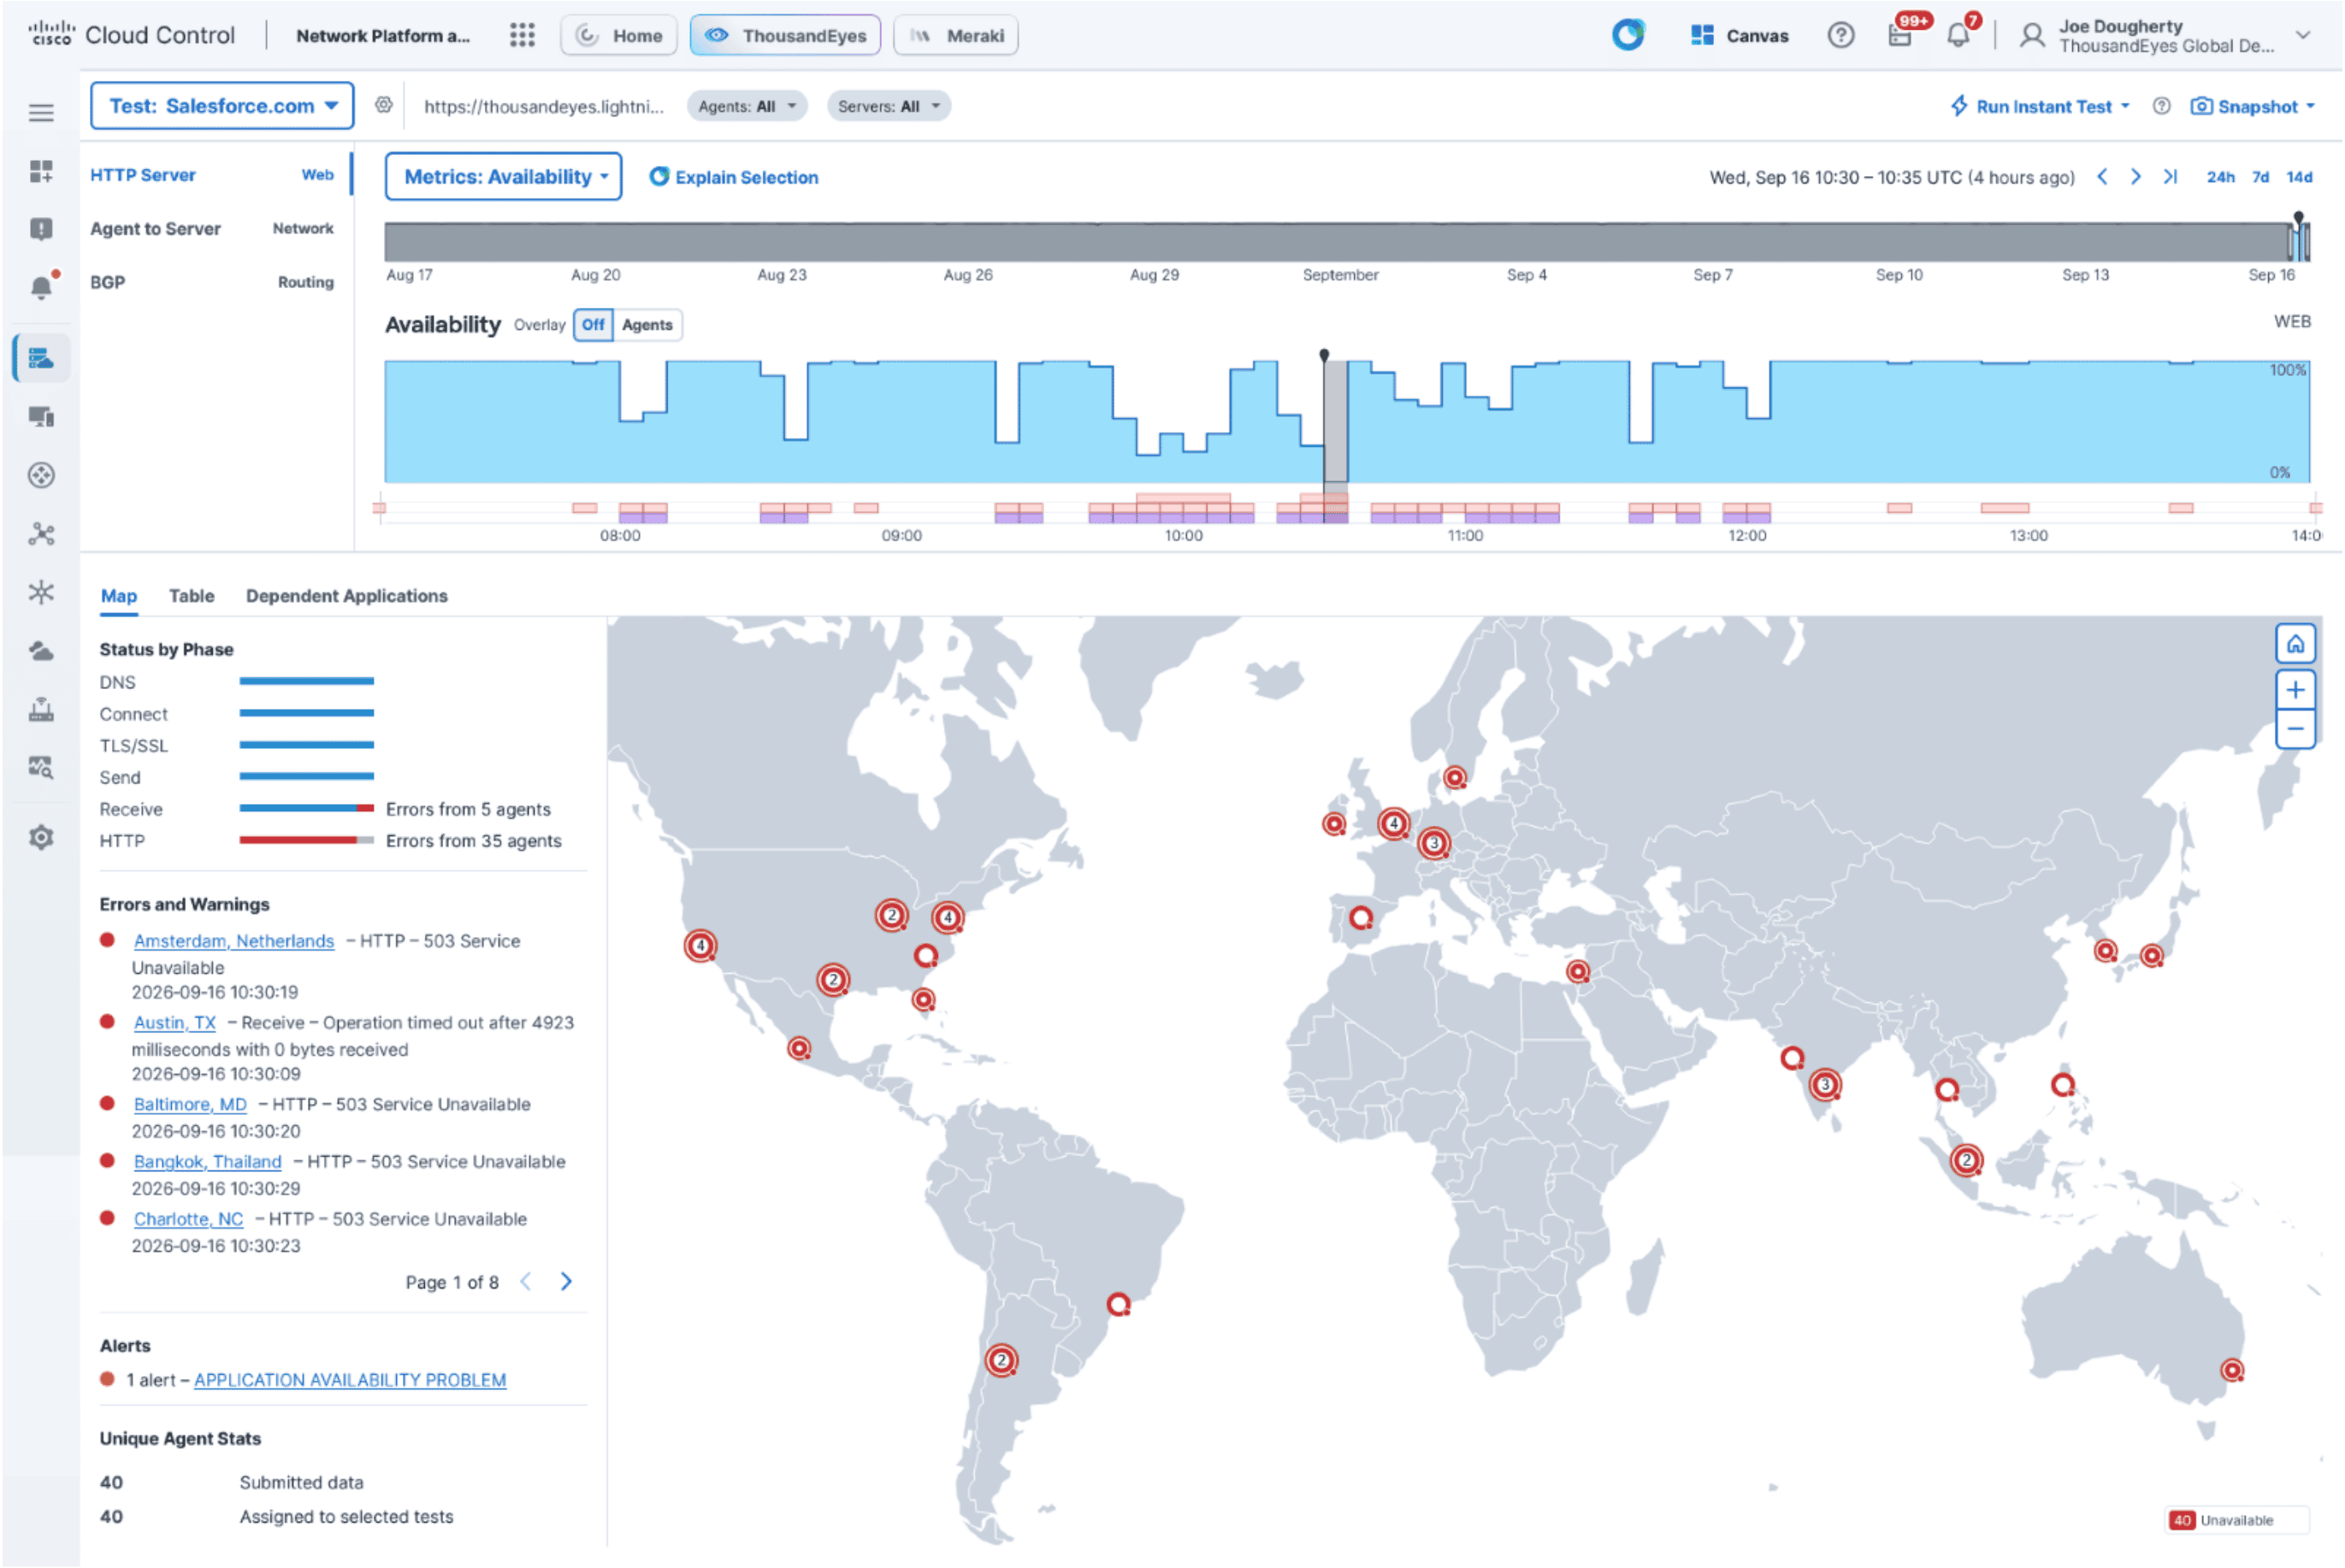Click the test settings gear icon
Image resolution: width=2345 pixels, height=1568 pixels.
click(x=383, y=105)
